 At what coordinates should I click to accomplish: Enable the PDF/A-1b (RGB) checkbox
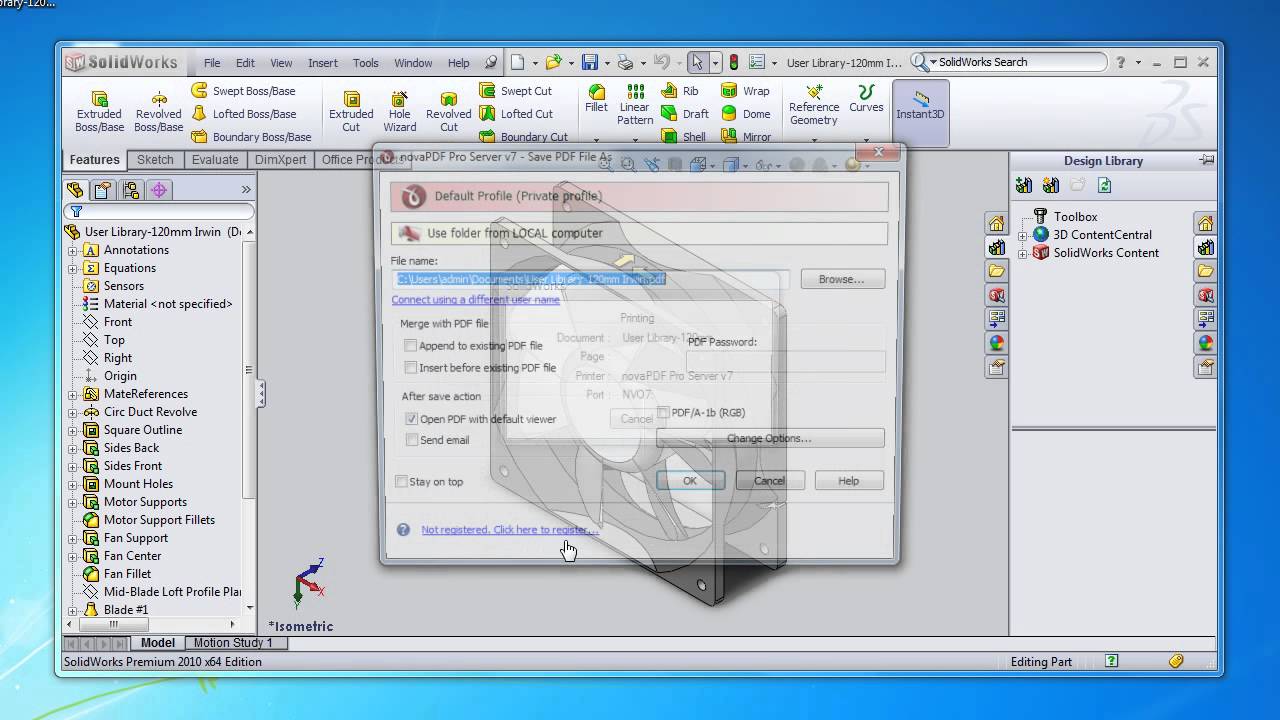click(x=663, y=412)
